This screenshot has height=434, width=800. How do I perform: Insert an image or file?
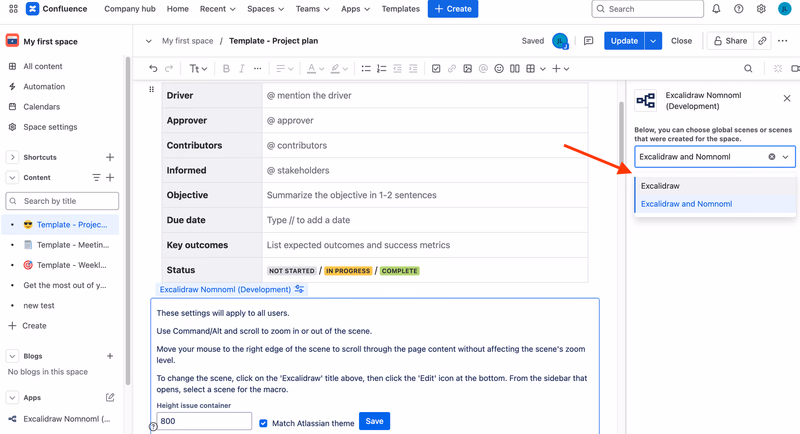(467, 68)
